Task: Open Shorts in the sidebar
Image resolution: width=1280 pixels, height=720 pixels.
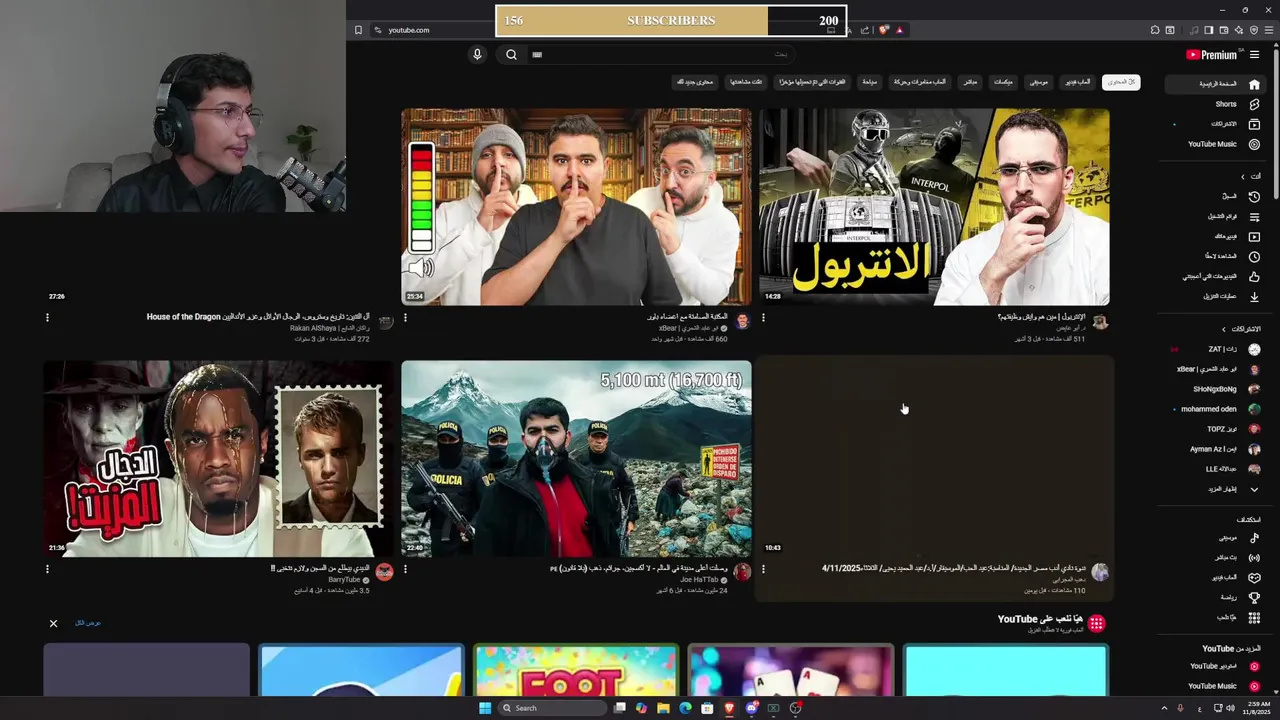Action: pyautogui.click(x=1216, y=104)
